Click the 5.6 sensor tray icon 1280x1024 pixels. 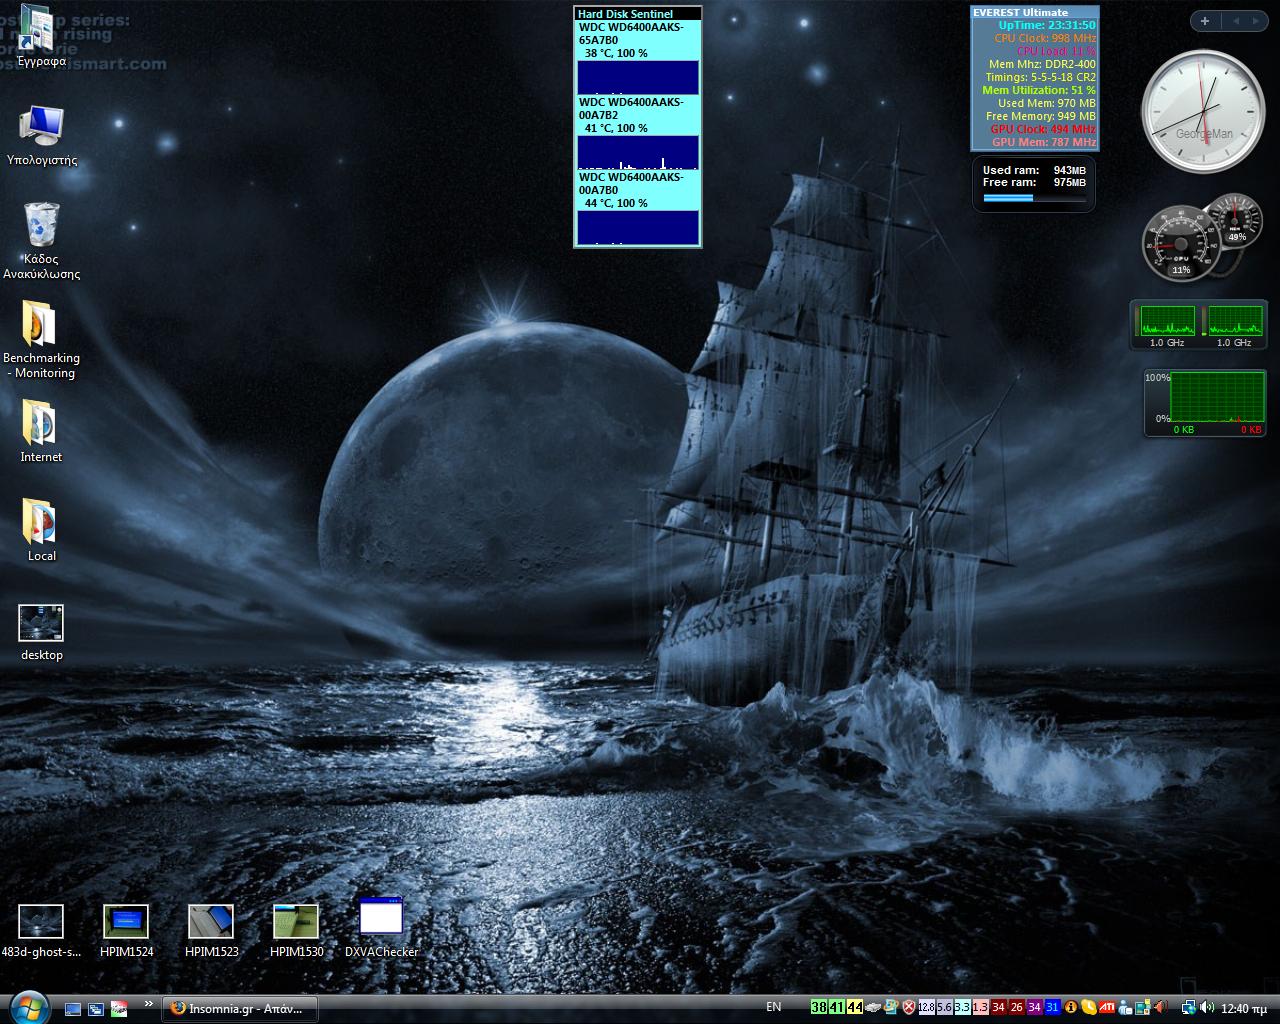944,1007
